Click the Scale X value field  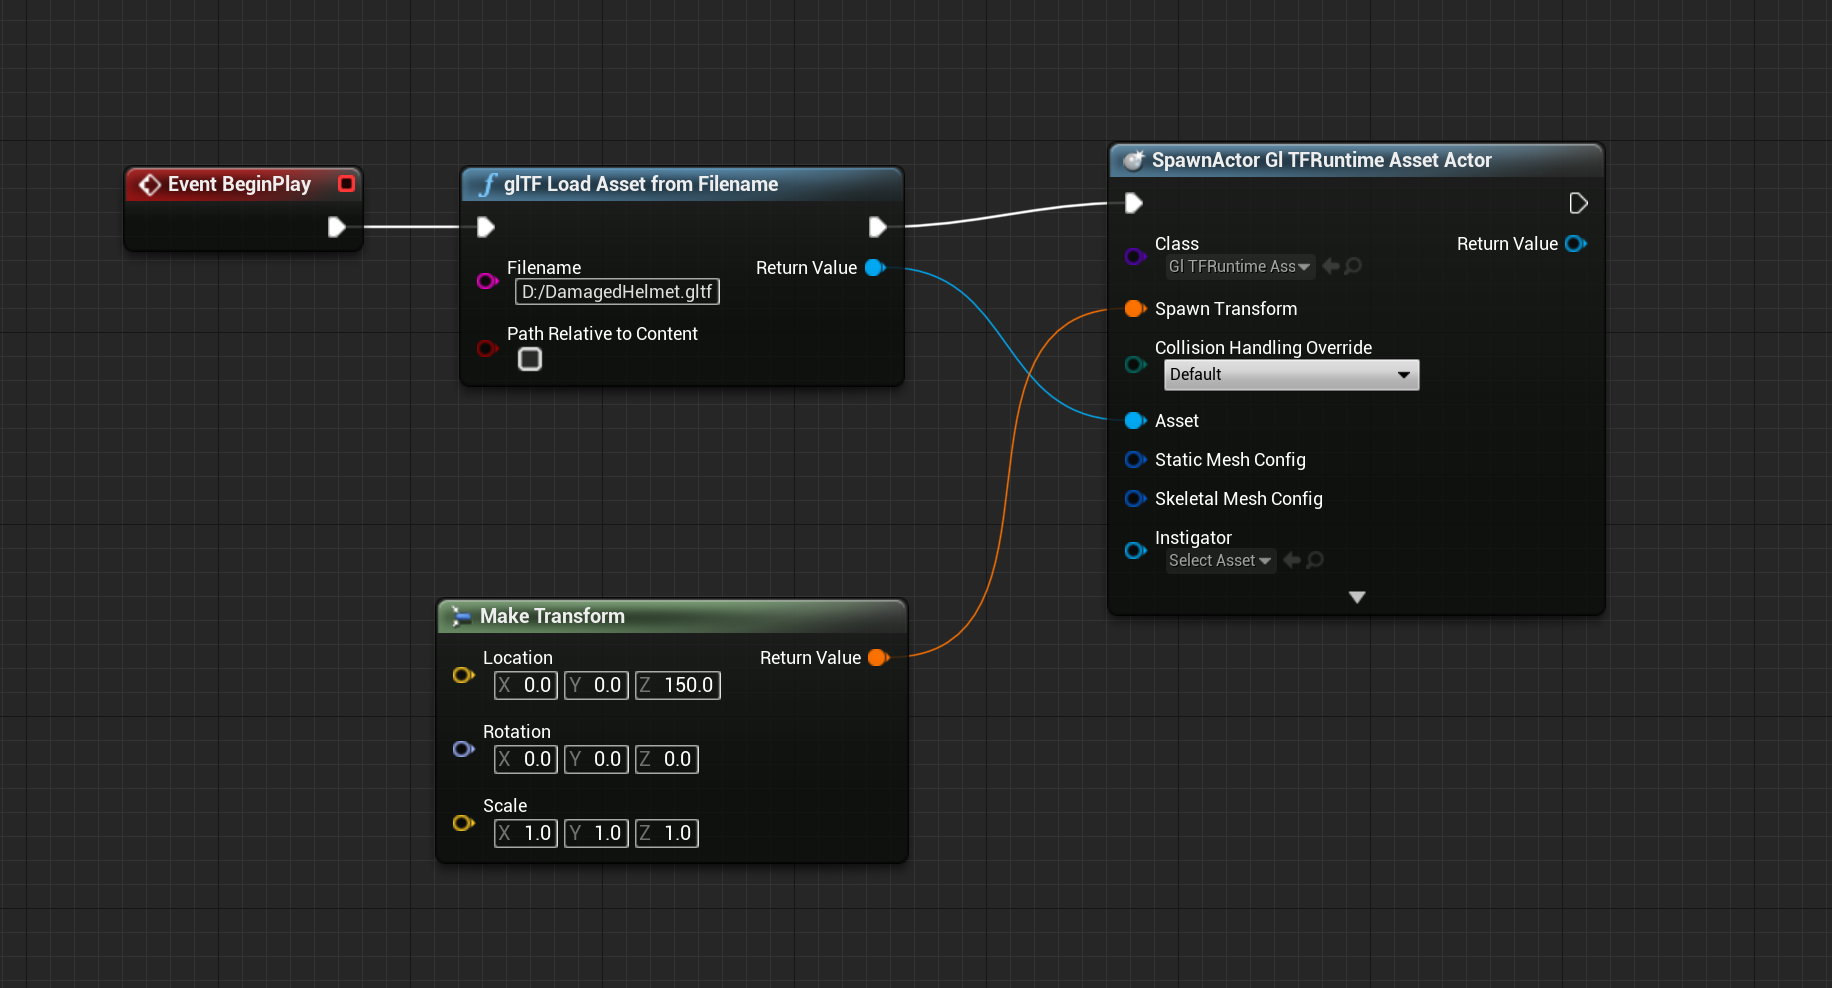(526, 834)
